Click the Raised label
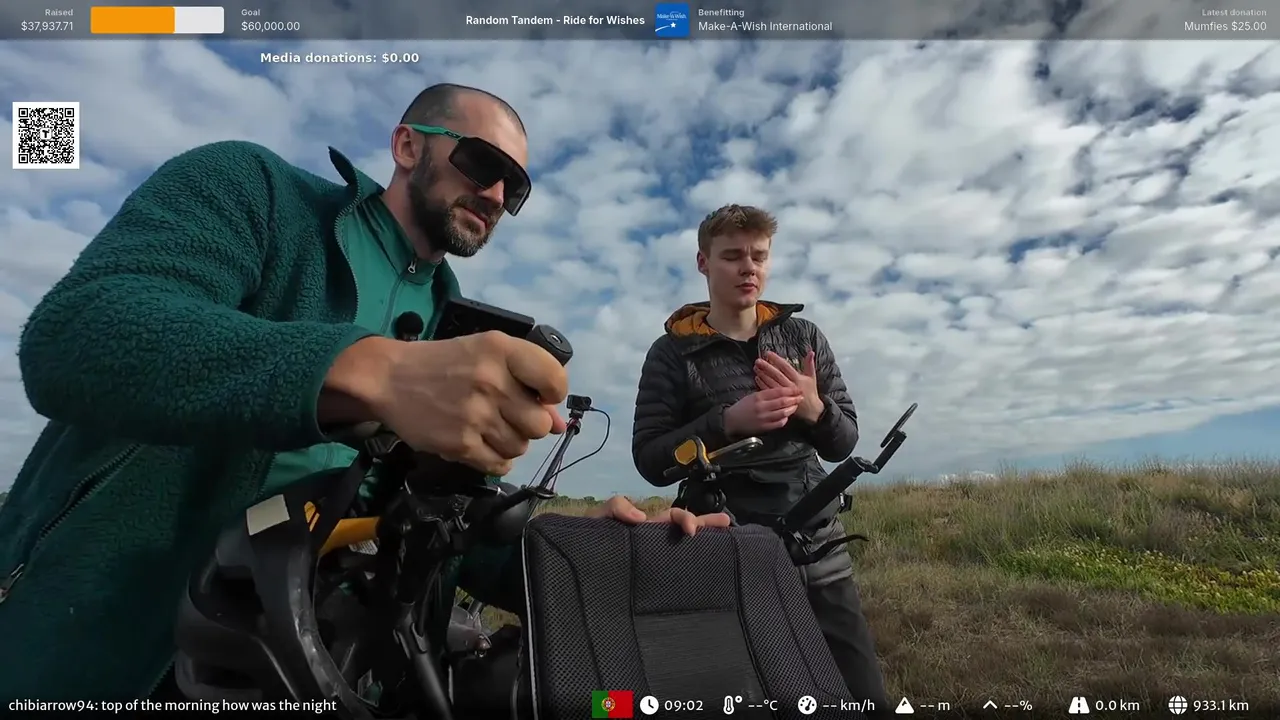Viewport: 1280px width, 720px height. tap(59, 12)
